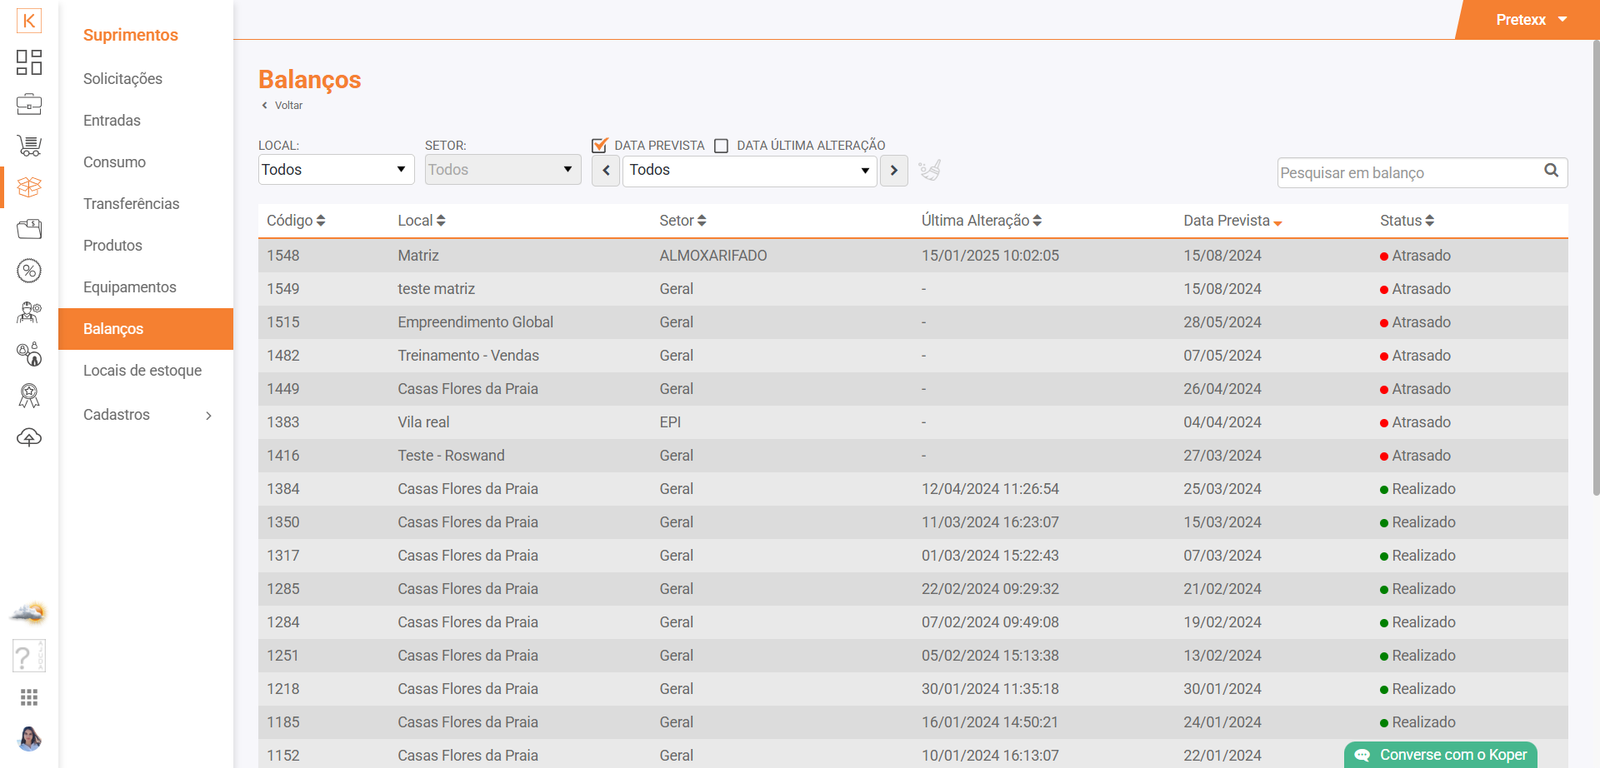Expand the Cadastros submenu
The image size is (1600, 768).
coord(146,415)
